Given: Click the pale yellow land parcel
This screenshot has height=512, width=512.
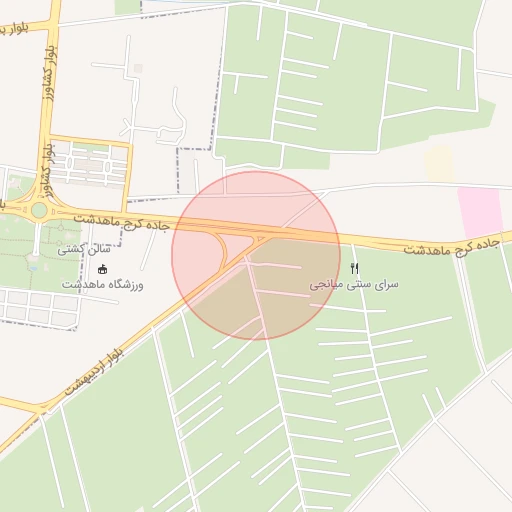Looking at the screenshot, I should 439,164.
